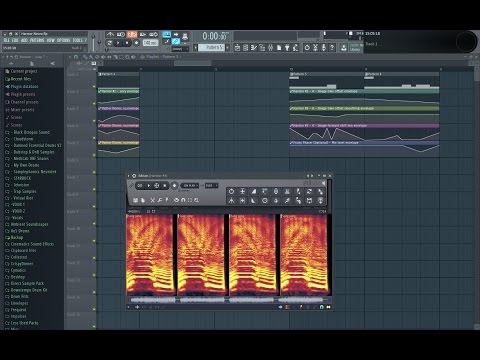Adjust the master pitch slider
This screenshot has height=360, width=480.
pyautogui.click(x=99, y=41)
